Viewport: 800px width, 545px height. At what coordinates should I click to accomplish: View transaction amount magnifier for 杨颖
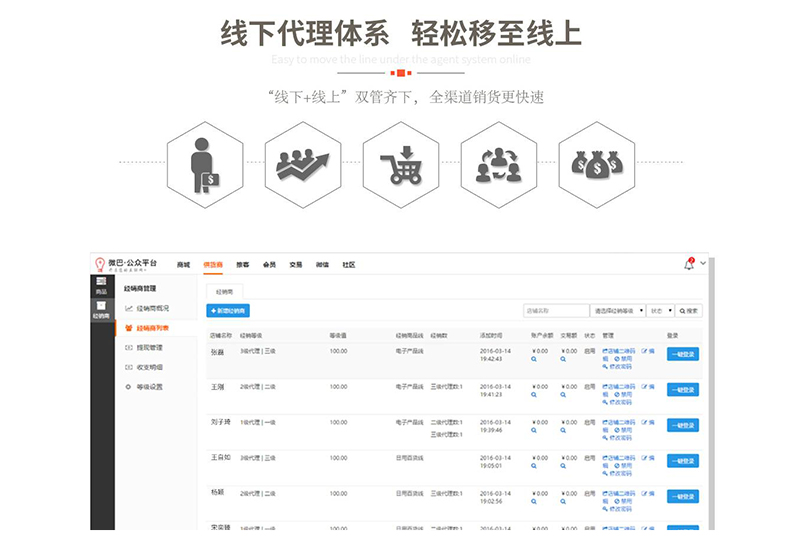pos(563,502)
